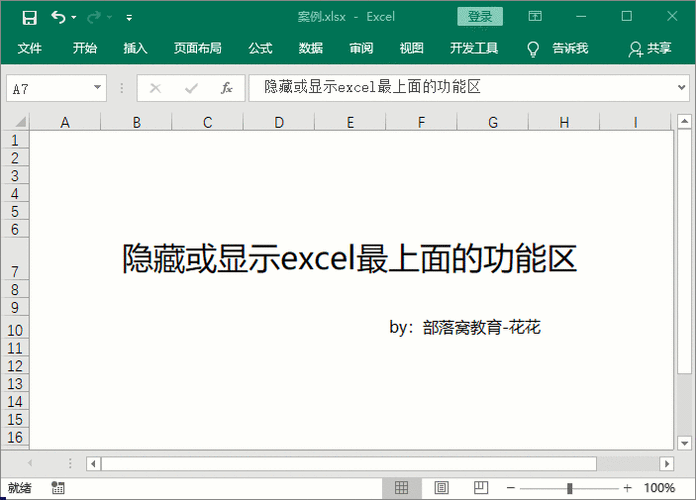Image resolution: width=696 pixels, height=500 pixels.
Task: Click the 就绪 status text
Action: (x=20, y=488)
